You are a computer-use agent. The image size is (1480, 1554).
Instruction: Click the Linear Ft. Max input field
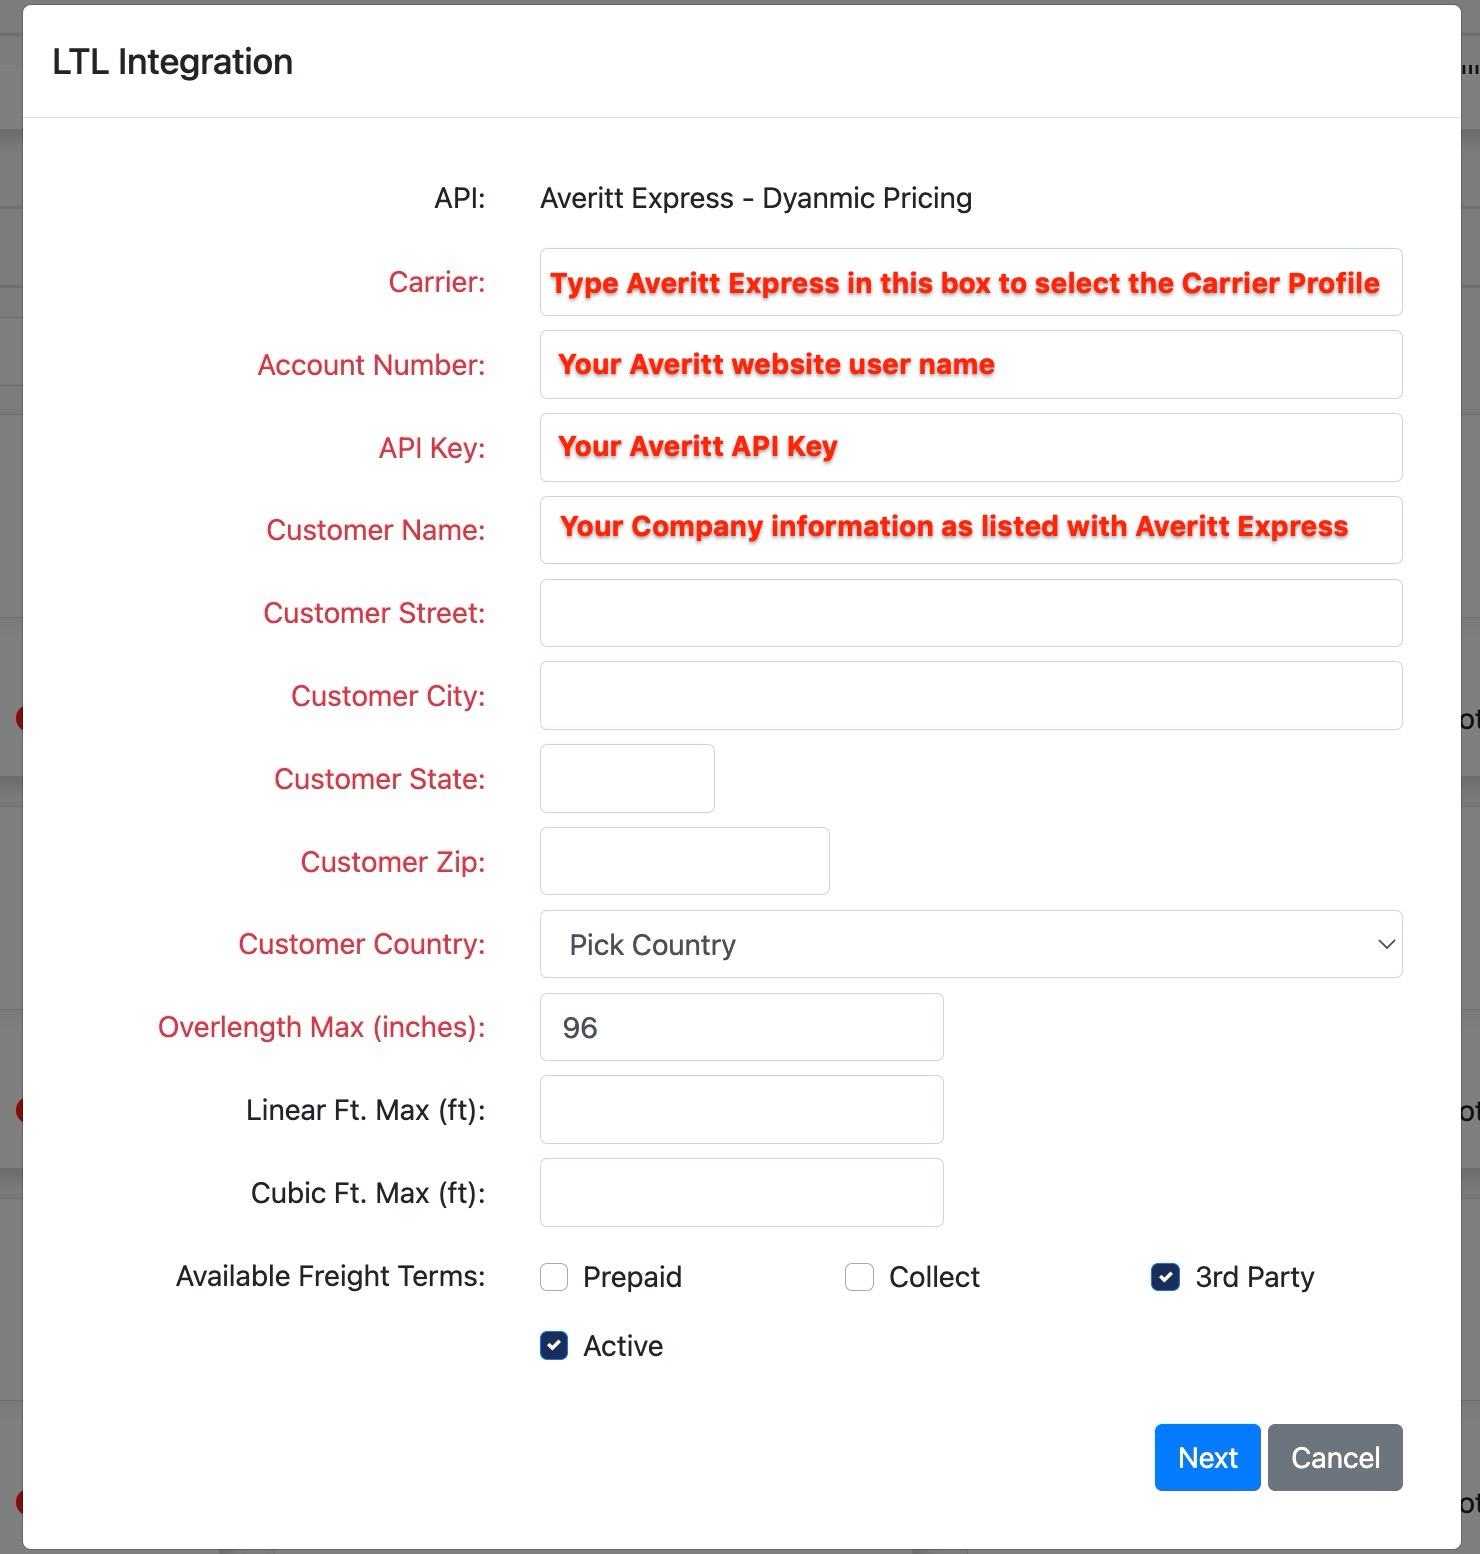point(742,1110)
